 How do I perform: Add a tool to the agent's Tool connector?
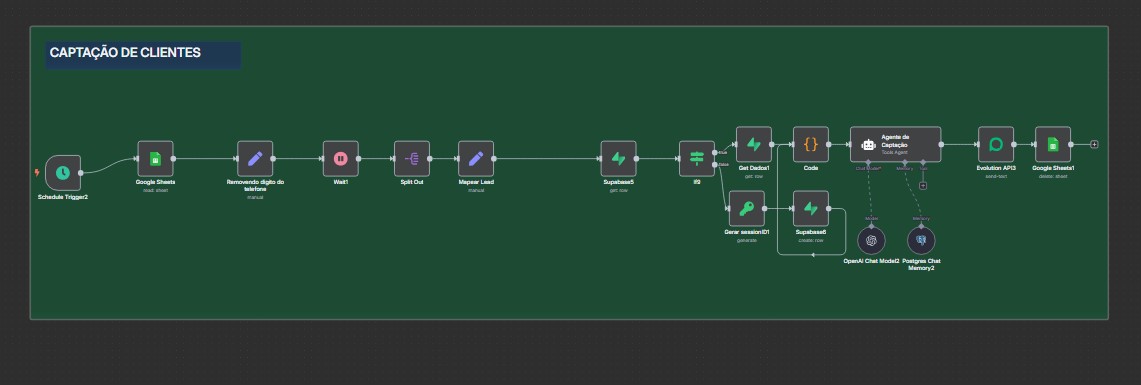pyautogui.click(x=923, y=186)
